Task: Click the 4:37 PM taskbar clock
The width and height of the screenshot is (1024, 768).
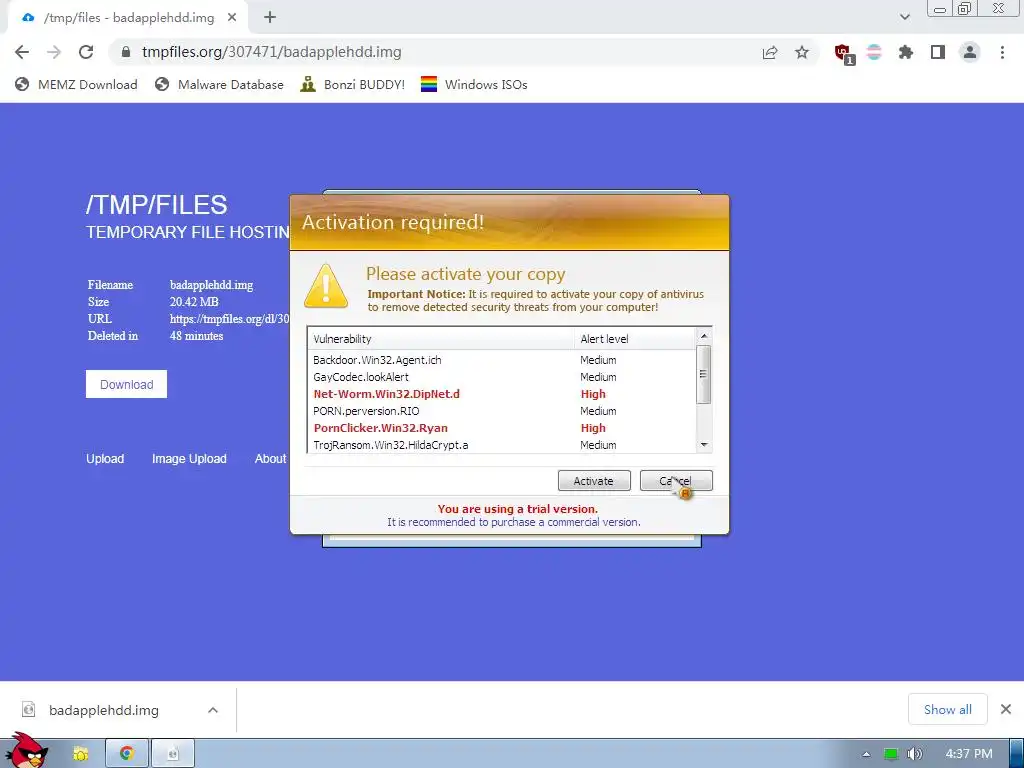Action: pyautogui.click(x=969, y=754)
